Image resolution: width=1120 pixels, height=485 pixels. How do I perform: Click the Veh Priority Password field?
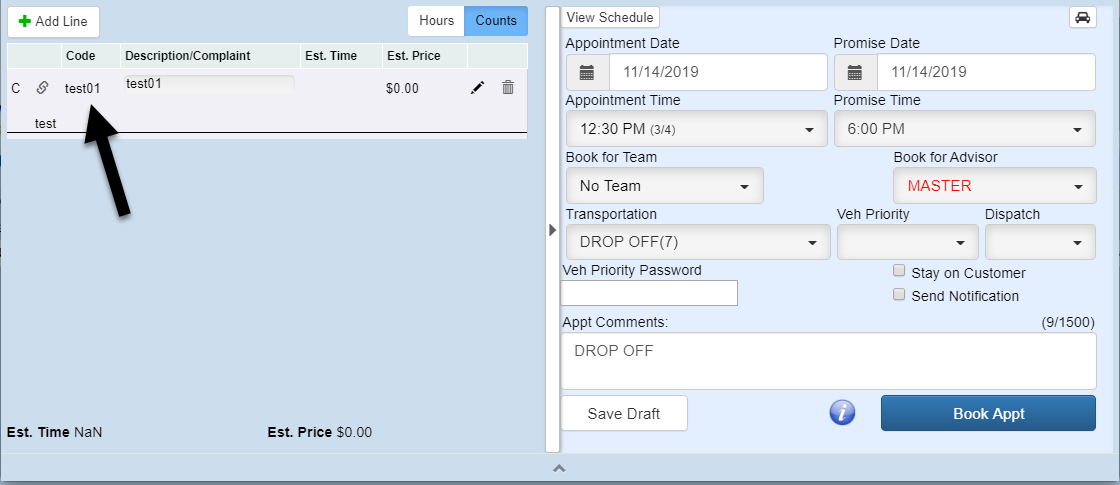(650, 293)
